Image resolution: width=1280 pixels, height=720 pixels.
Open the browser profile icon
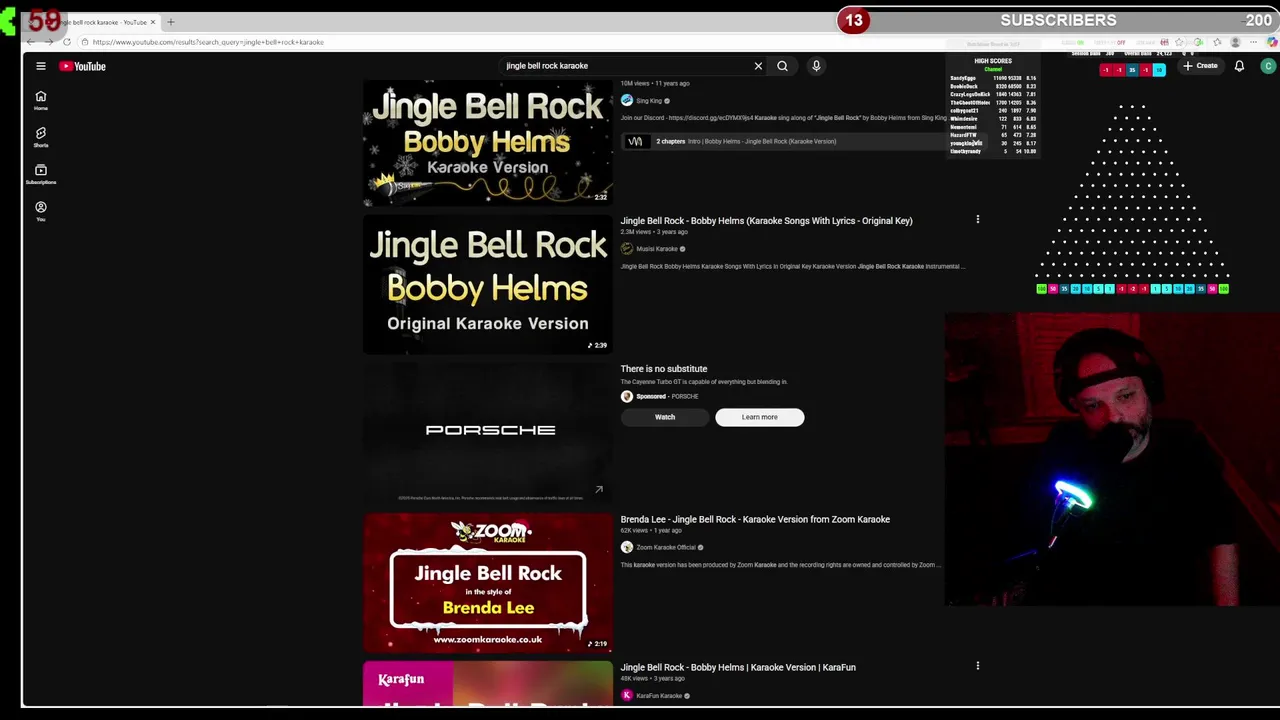[x=1235, y=42]
